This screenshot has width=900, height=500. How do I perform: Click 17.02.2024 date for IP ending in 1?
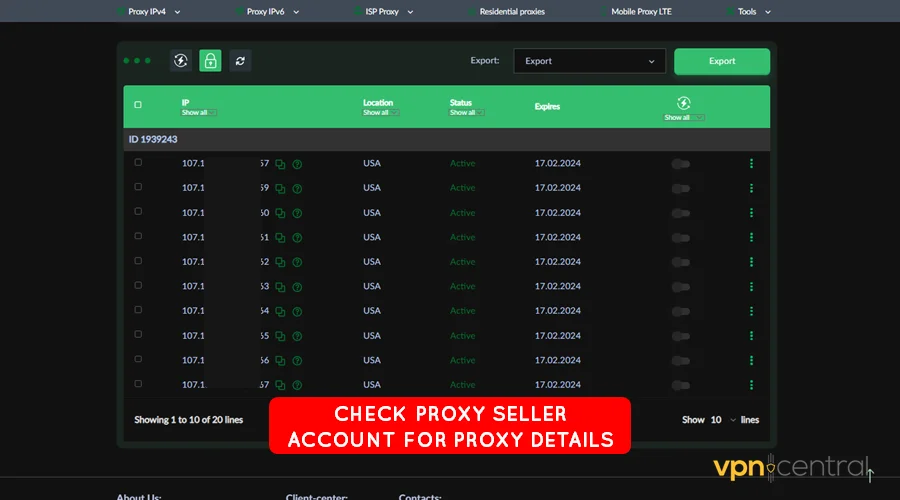pos(557,237)
